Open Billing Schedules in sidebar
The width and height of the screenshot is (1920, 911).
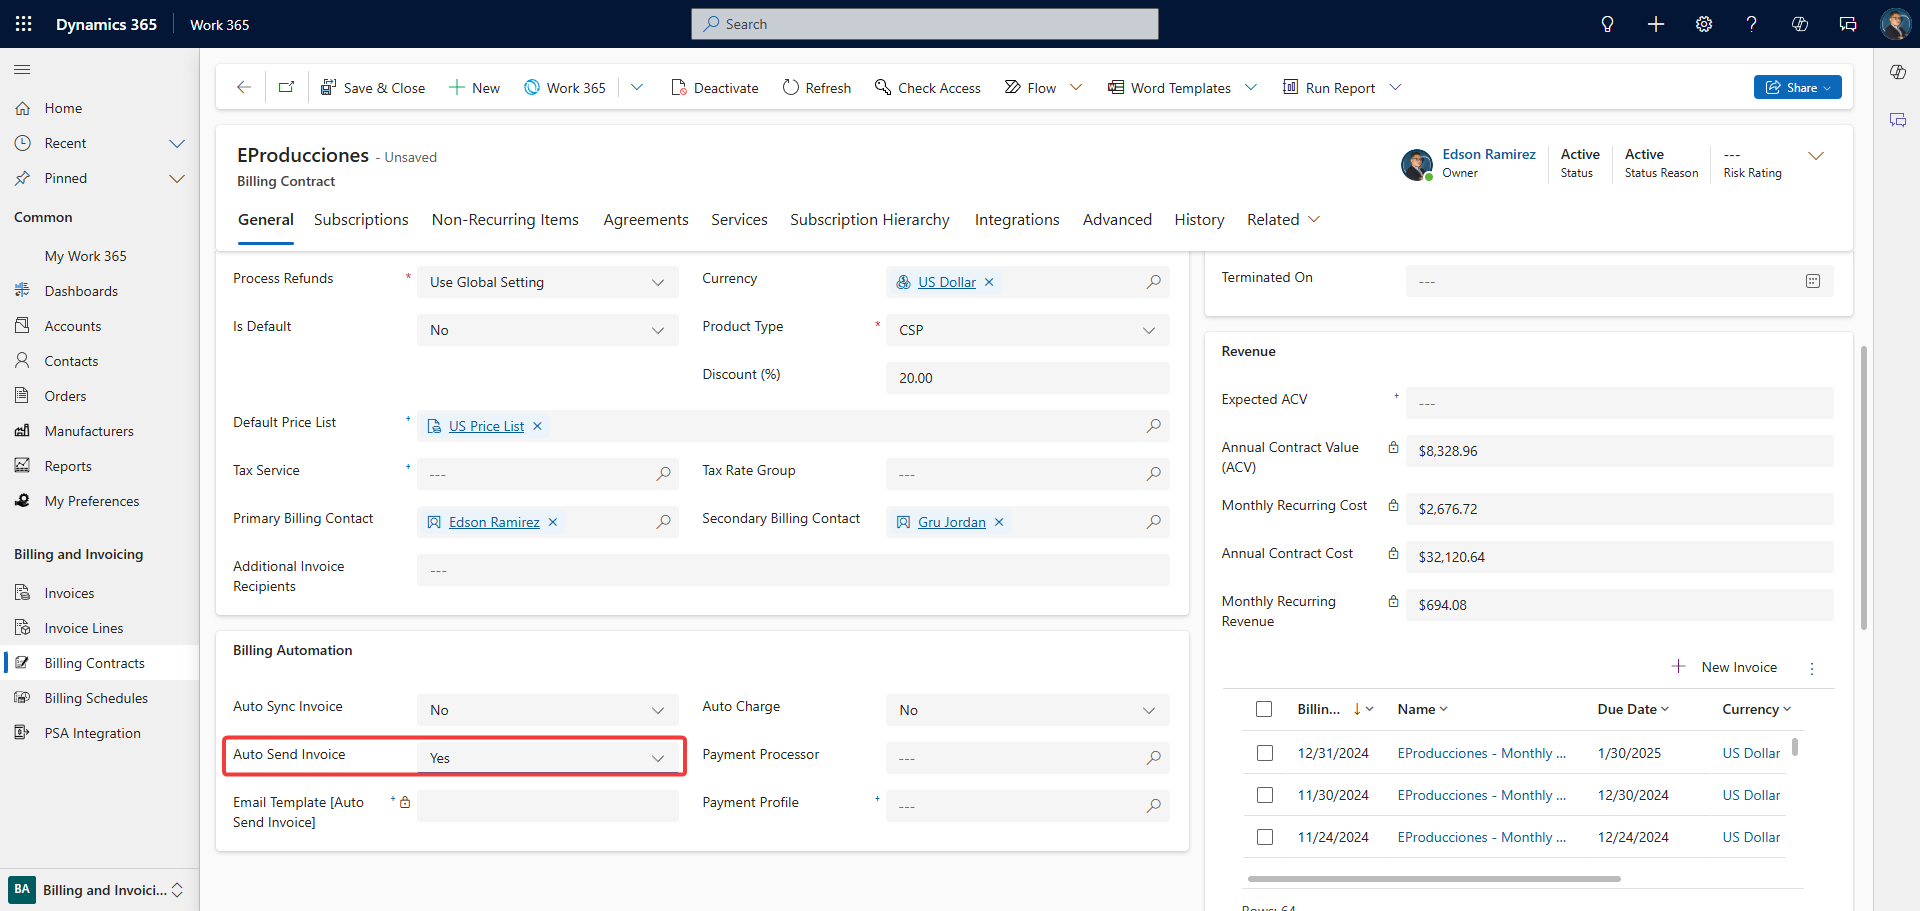click(x=96, y=698)
